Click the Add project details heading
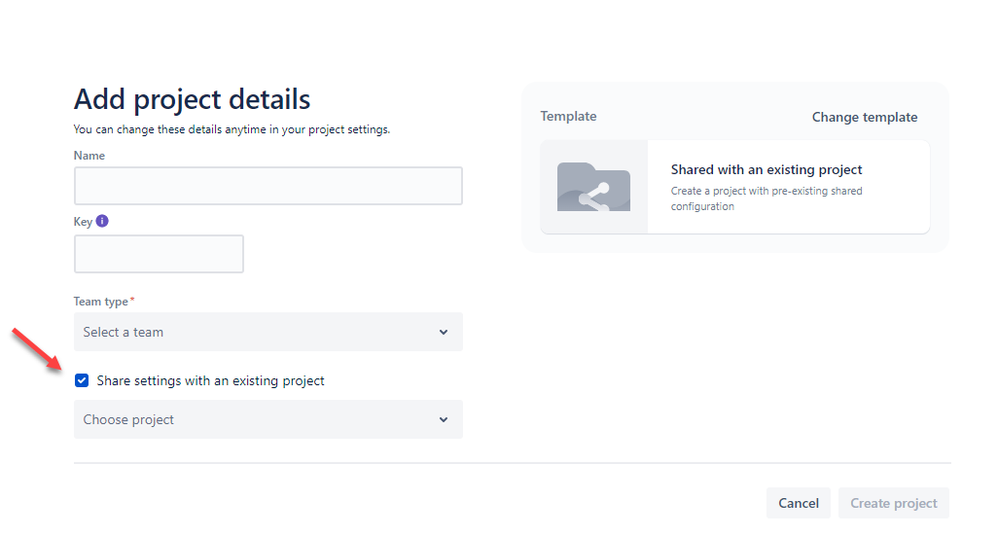 click(192, 99)
